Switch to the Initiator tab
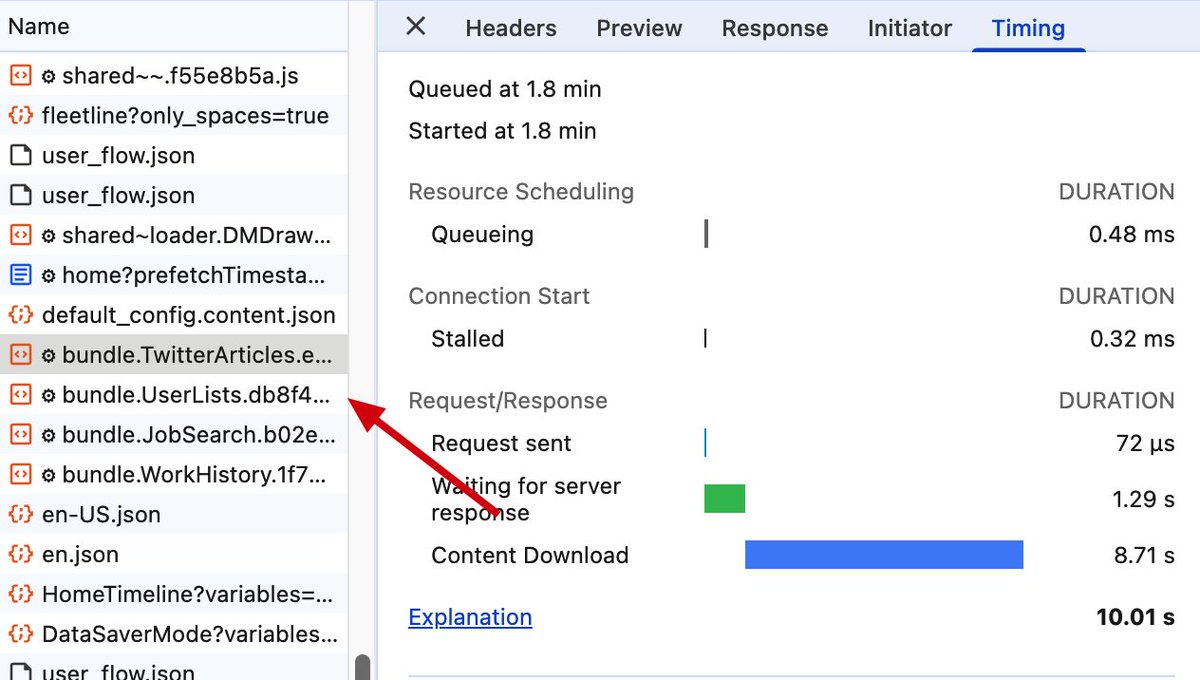This screenshot has height=680, width=1200. click(x=910, y=28)
